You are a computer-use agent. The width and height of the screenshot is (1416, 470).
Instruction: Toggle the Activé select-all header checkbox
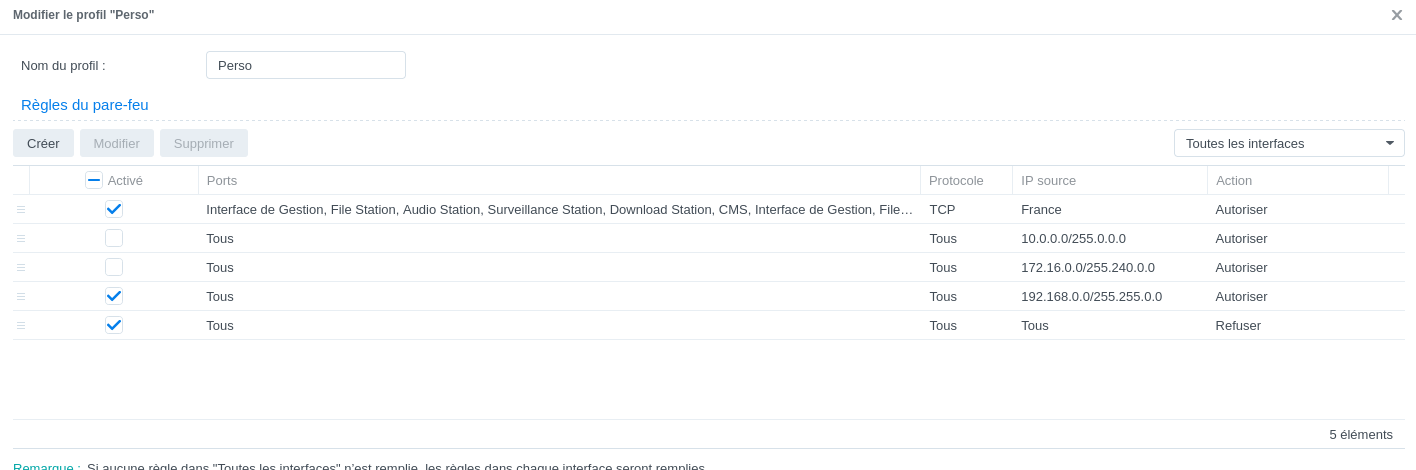click(94, 180)
